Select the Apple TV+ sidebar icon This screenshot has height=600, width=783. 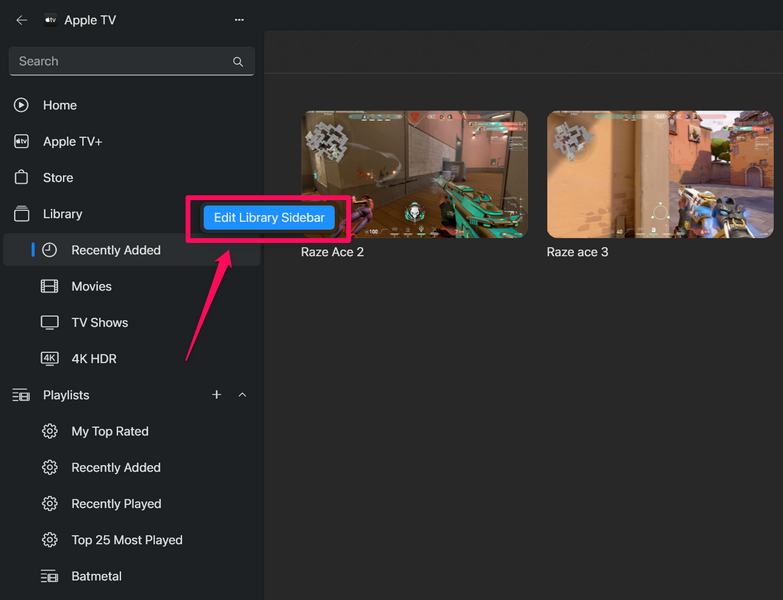(21, 142)
